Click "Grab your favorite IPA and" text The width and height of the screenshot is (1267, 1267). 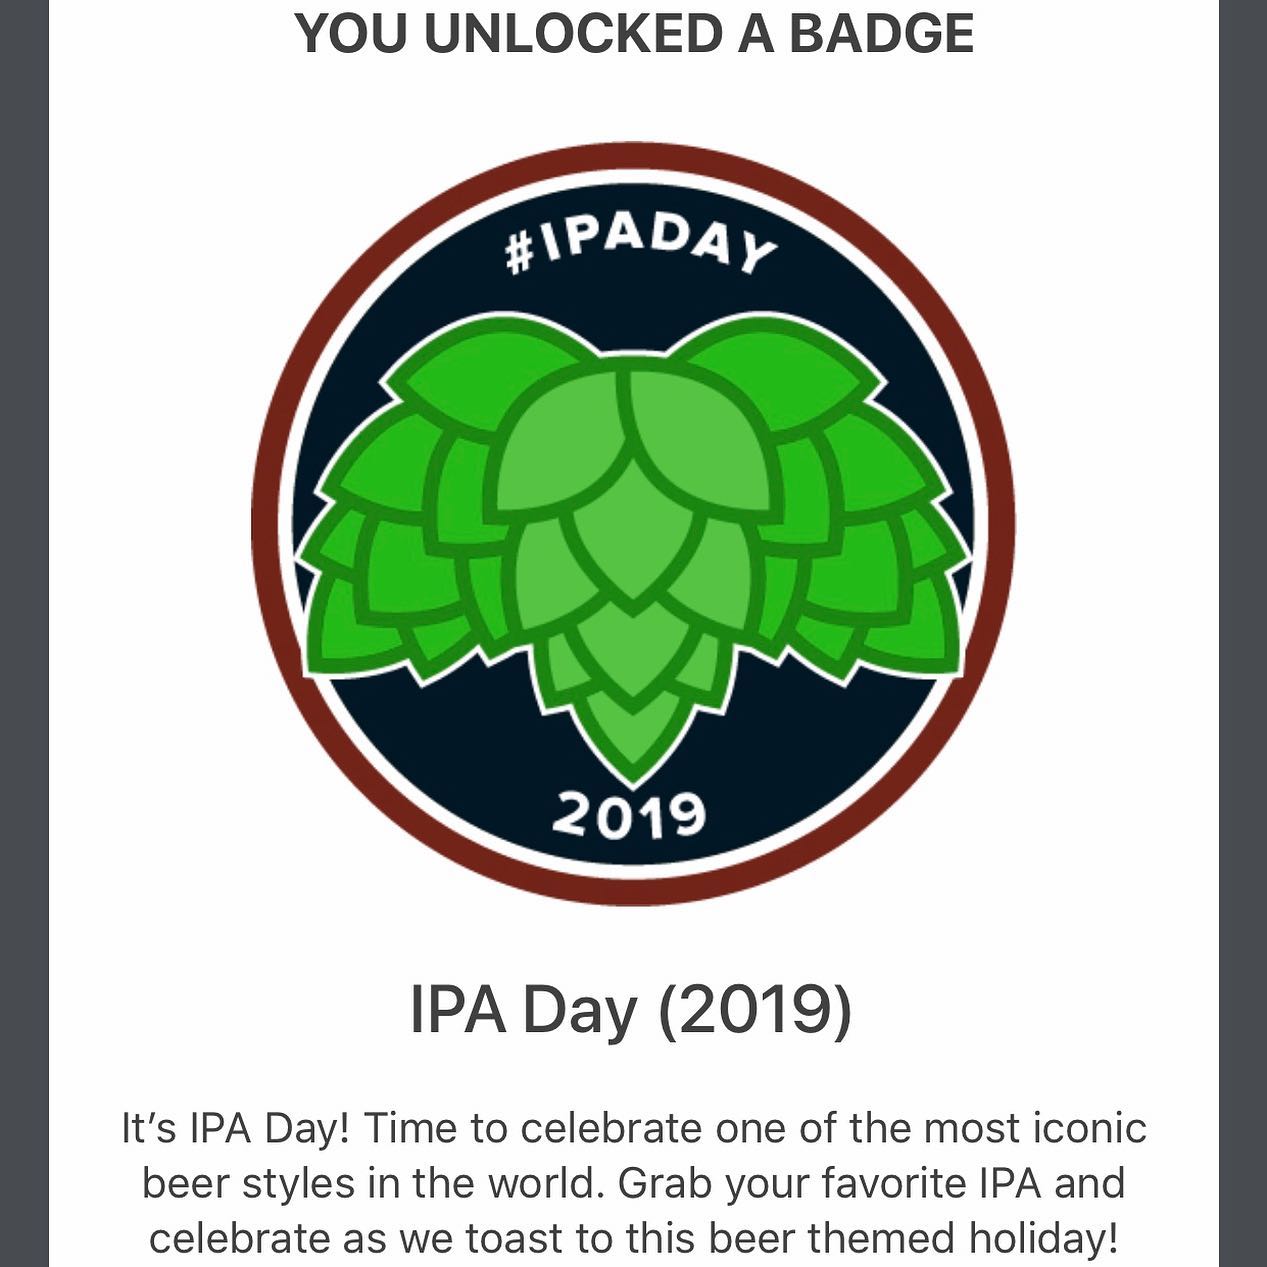pyautogui.click(x=871, y=1184)
